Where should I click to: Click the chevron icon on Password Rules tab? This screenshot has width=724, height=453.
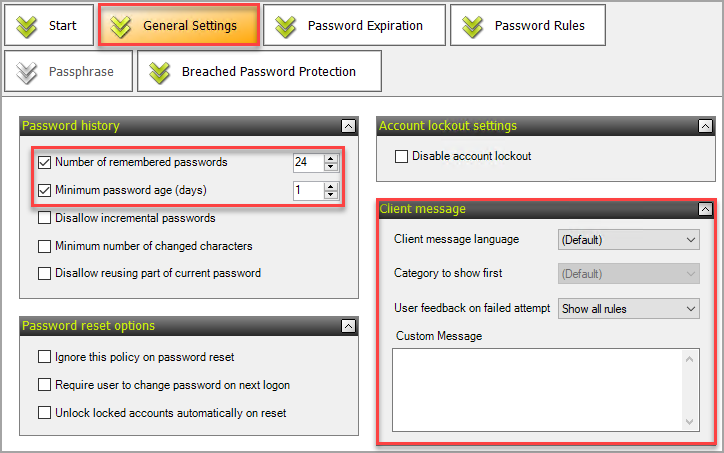tap(472, 26)
